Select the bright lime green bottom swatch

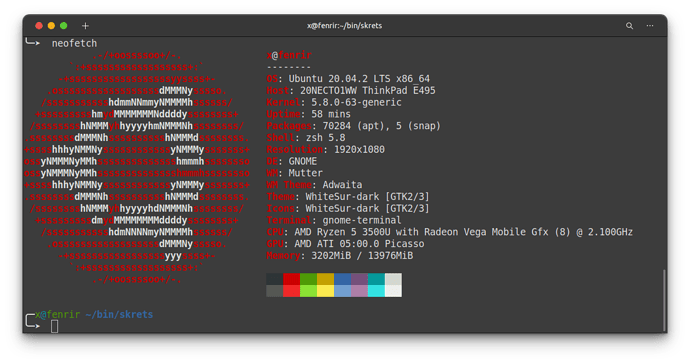308,291
